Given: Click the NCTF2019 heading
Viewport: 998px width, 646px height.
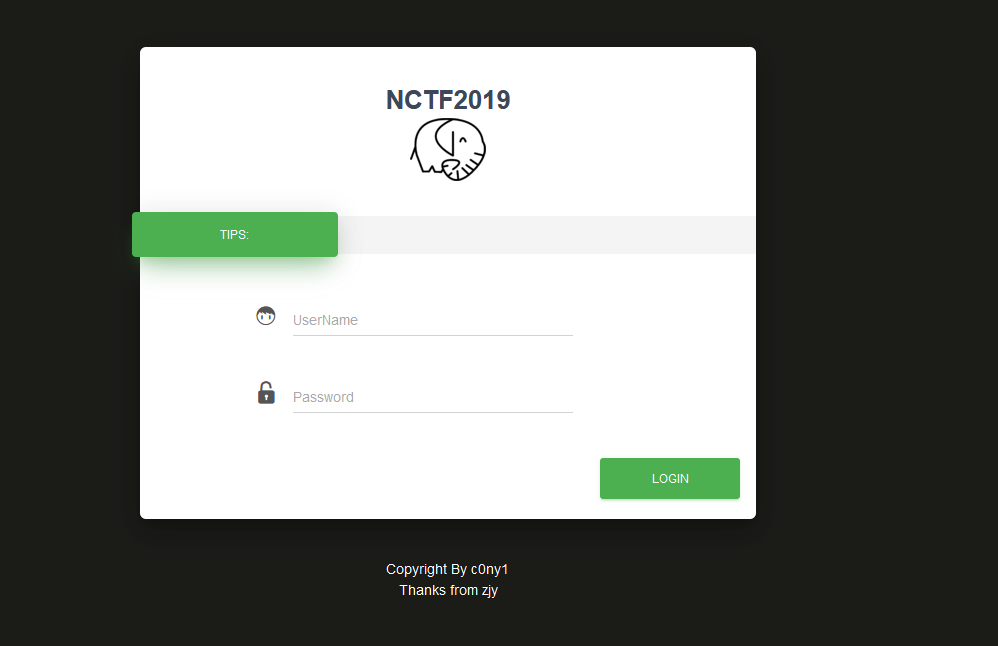Looking at the screenshot, I should click(448, 100).
